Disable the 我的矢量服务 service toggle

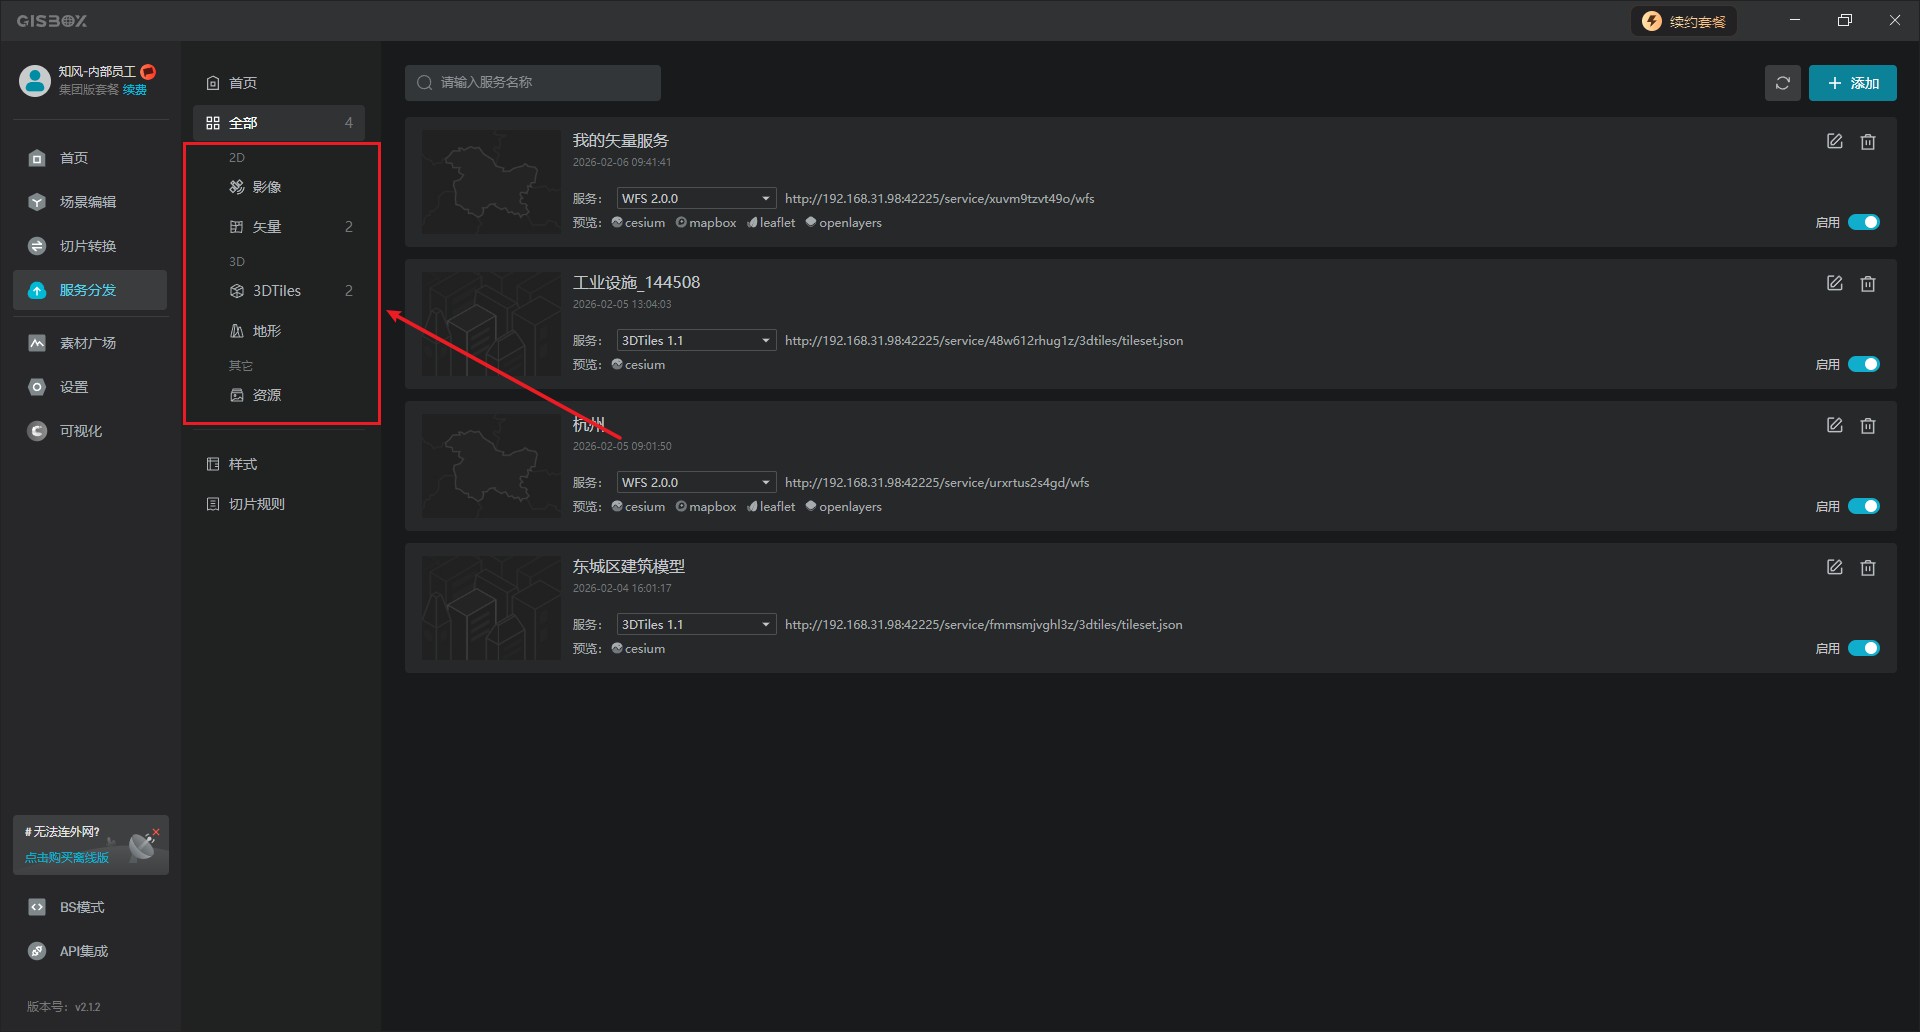[1863, 222]
